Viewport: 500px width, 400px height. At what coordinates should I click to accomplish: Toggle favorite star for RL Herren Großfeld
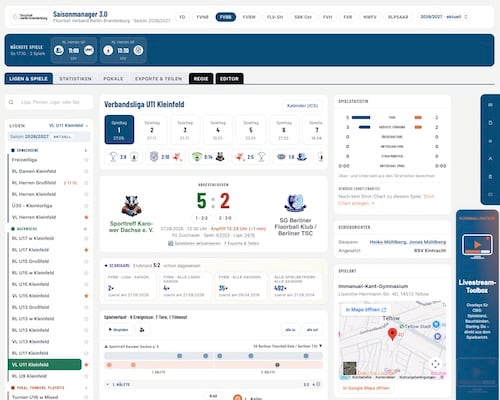pos(86,183)
